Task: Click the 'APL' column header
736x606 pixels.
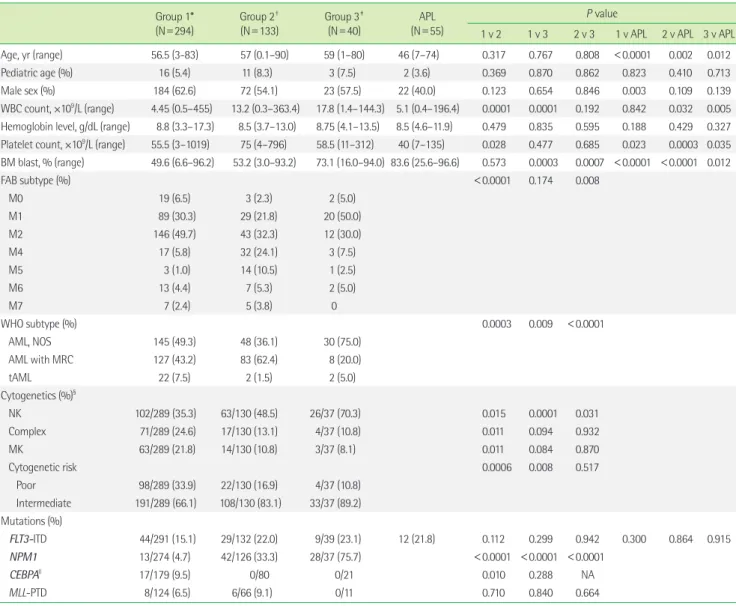Action: 427,23
